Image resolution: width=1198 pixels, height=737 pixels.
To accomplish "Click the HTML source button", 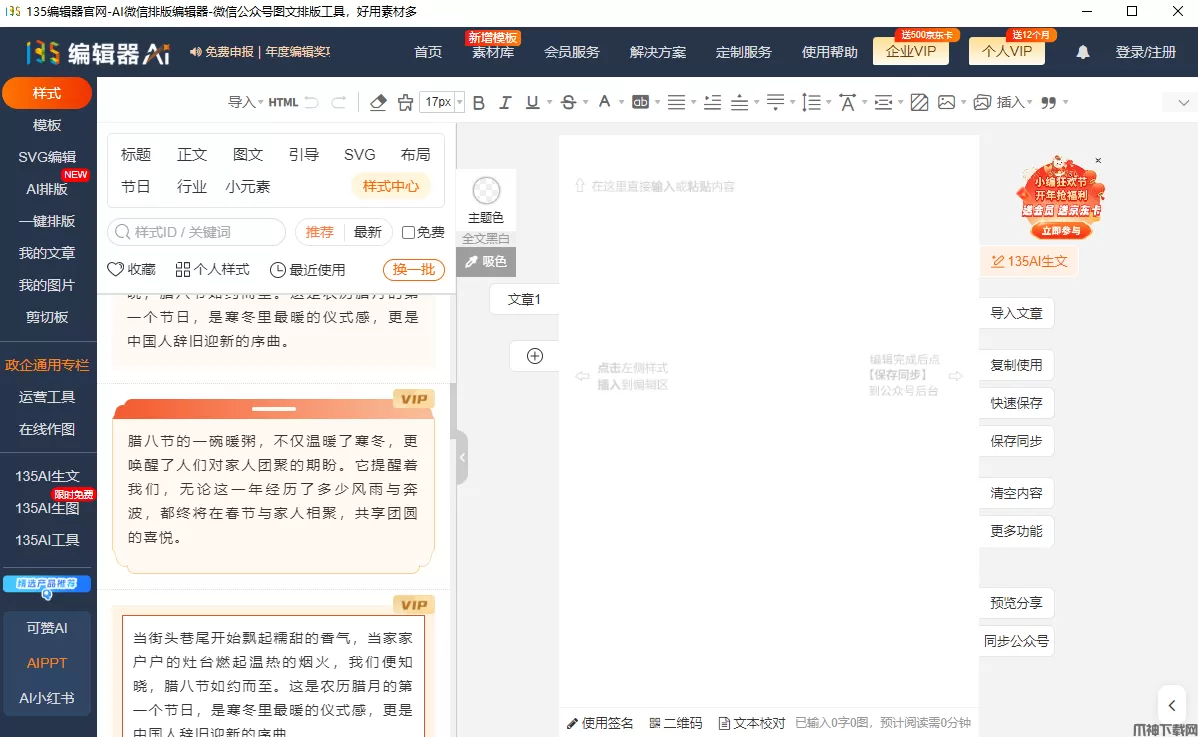I will click(283, 102).
